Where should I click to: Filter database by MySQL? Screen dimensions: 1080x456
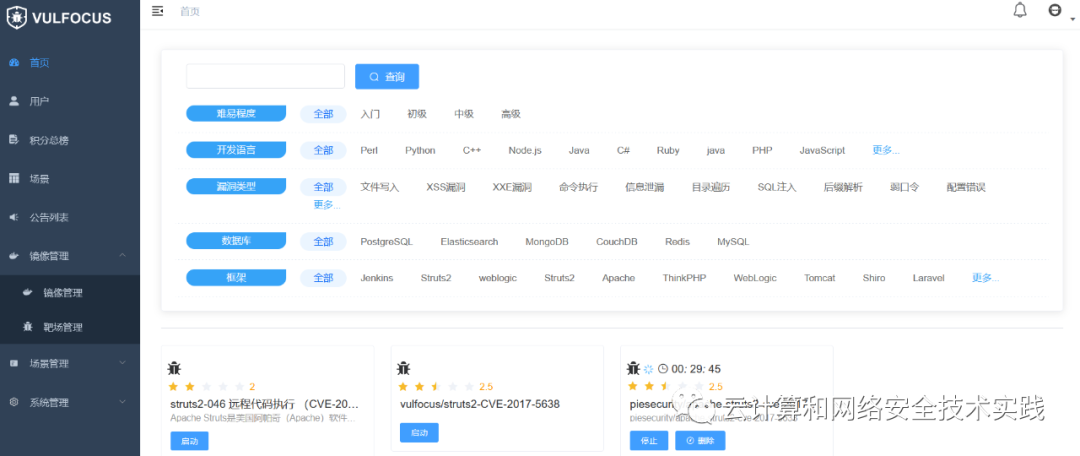(733, 242)
